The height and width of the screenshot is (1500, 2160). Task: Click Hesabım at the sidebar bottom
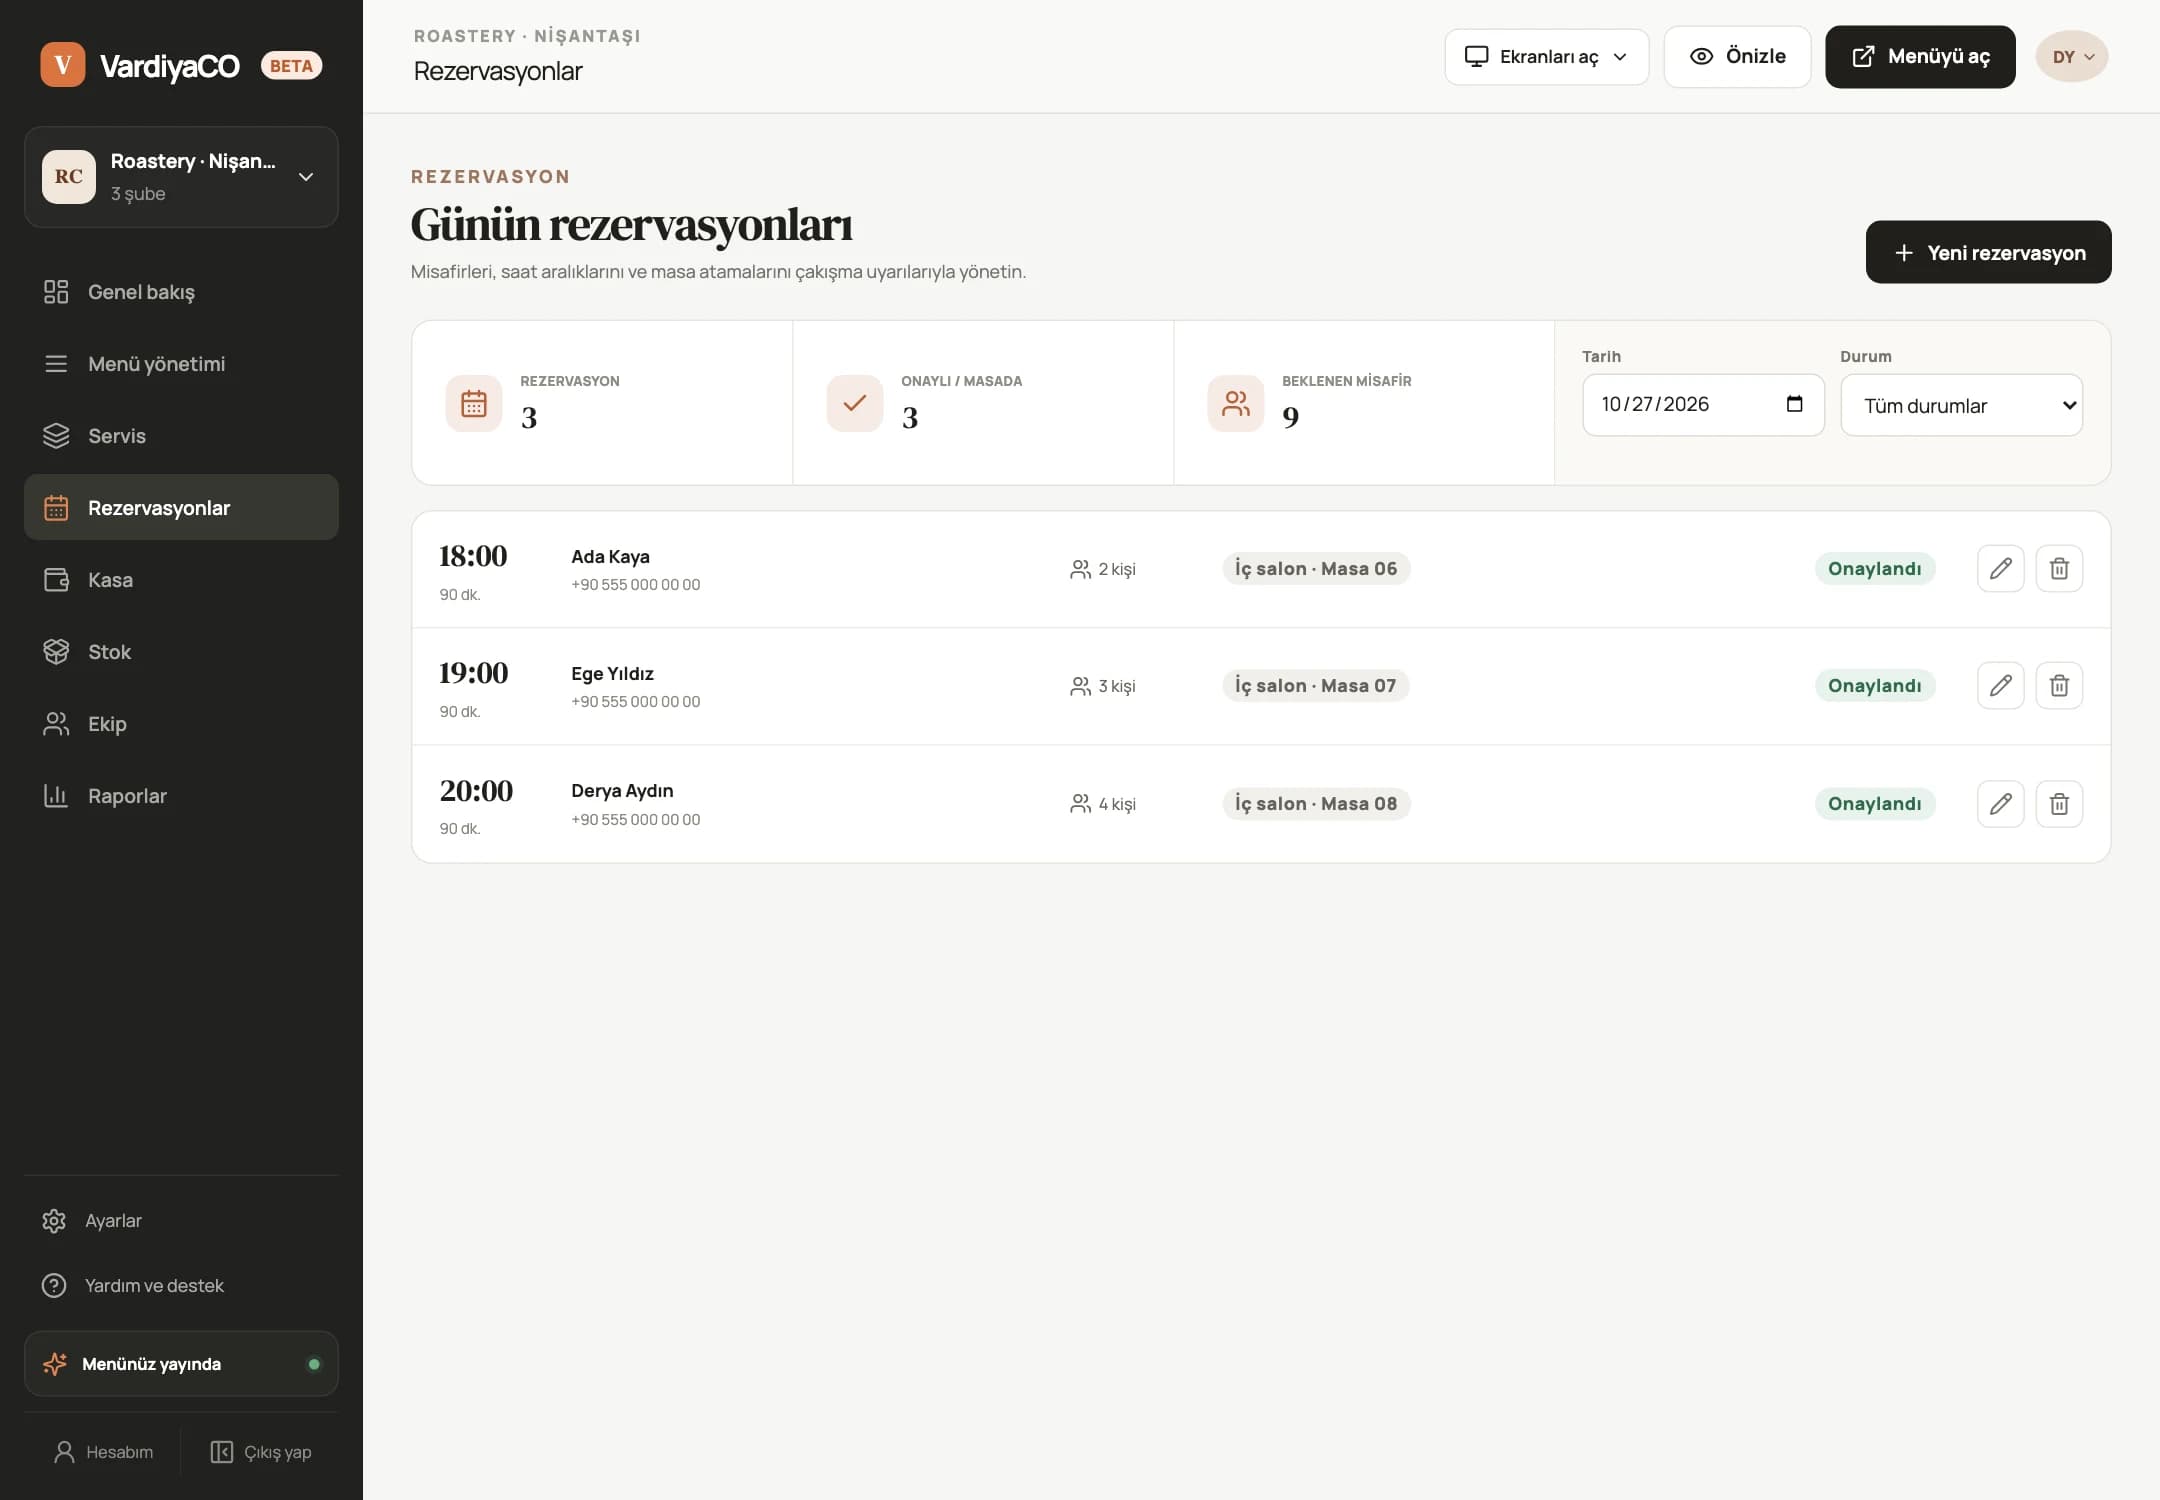pyautogui.click(x=103, y=1452)
